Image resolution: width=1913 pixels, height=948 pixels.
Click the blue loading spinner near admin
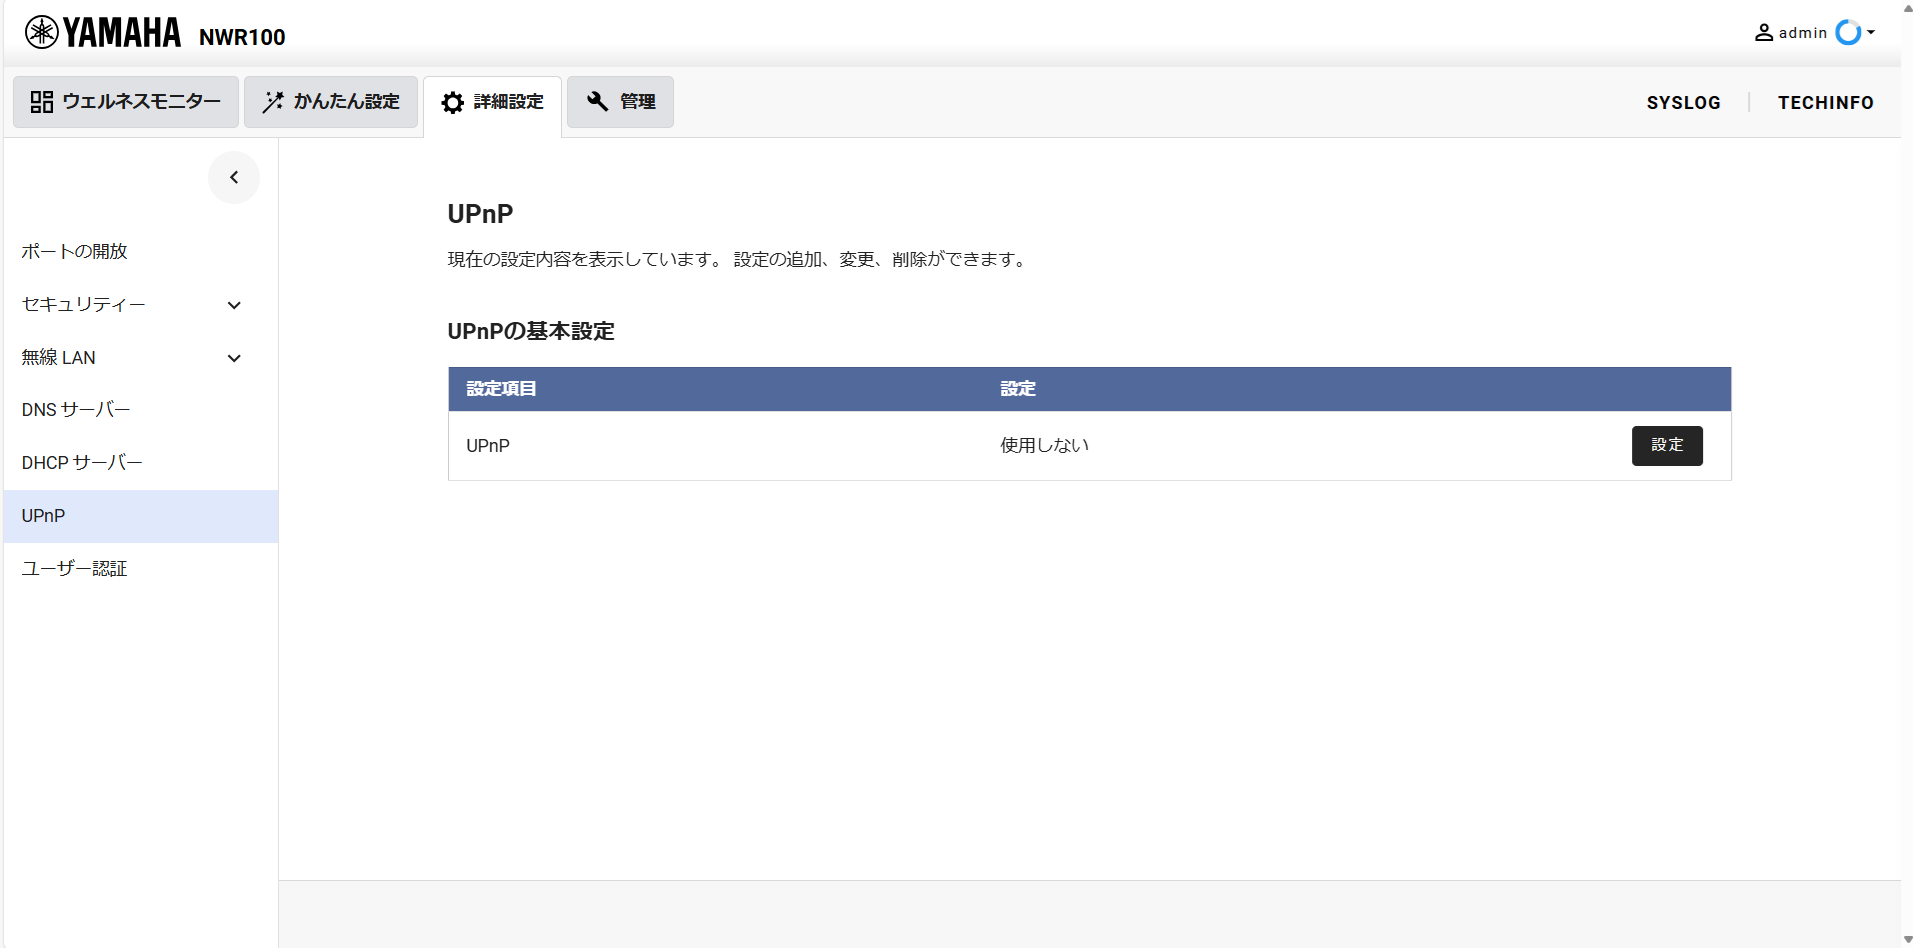1848,32
